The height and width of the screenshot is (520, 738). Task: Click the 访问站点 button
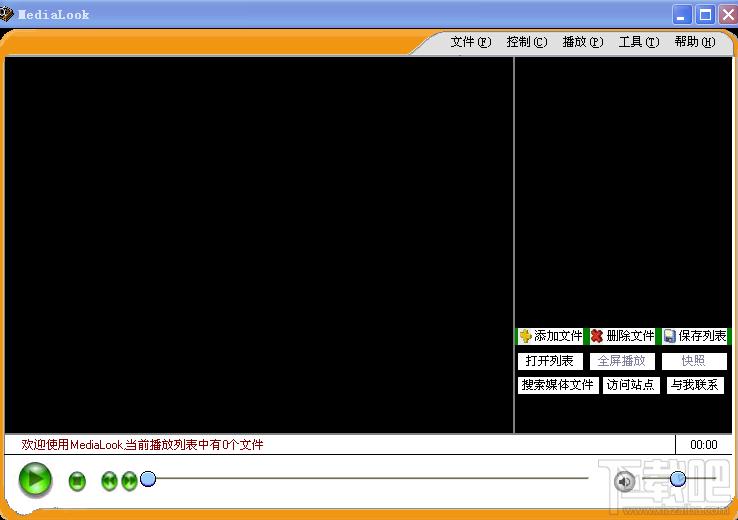point(631,385)
